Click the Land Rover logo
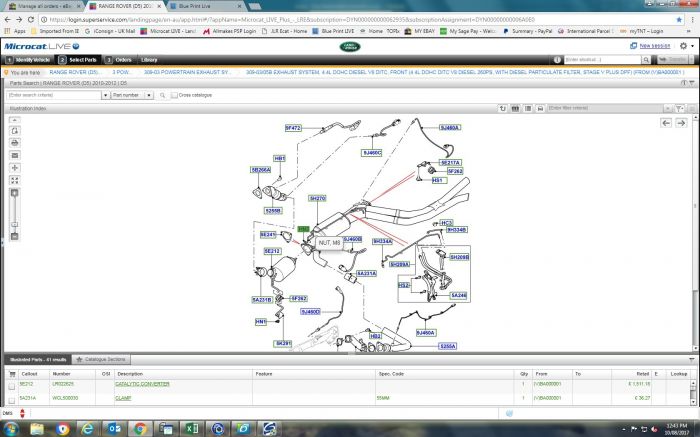700x437 pixels. pos(350,46)
